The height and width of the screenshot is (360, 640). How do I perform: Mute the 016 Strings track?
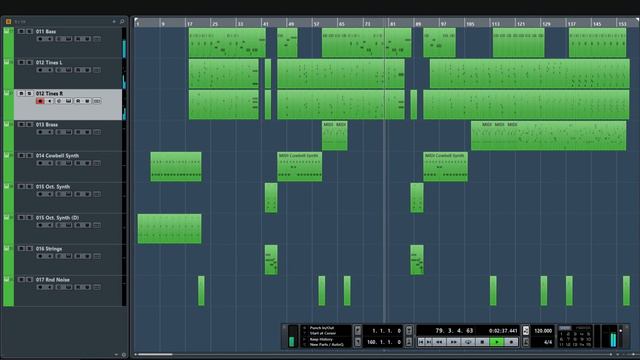21,249
